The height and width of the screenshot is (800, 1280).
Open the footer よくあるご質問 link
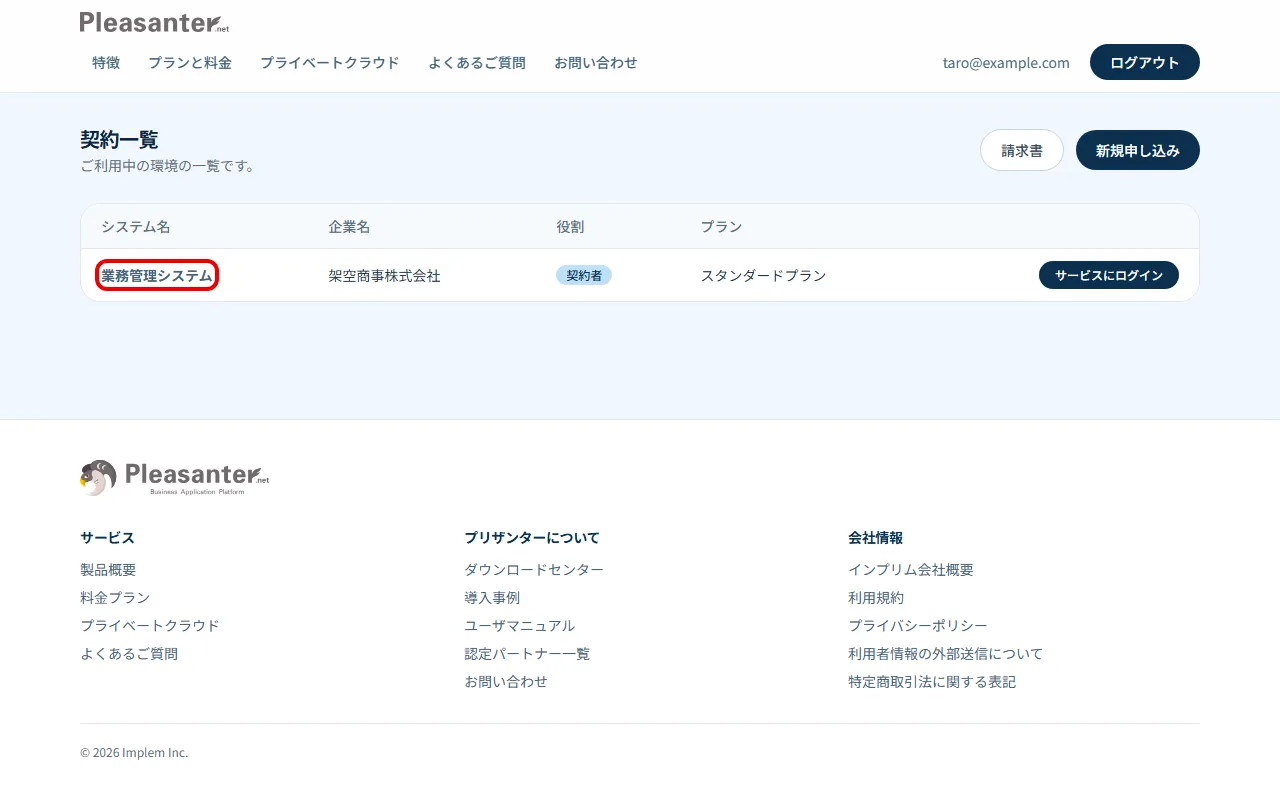(x=129, y=654)
